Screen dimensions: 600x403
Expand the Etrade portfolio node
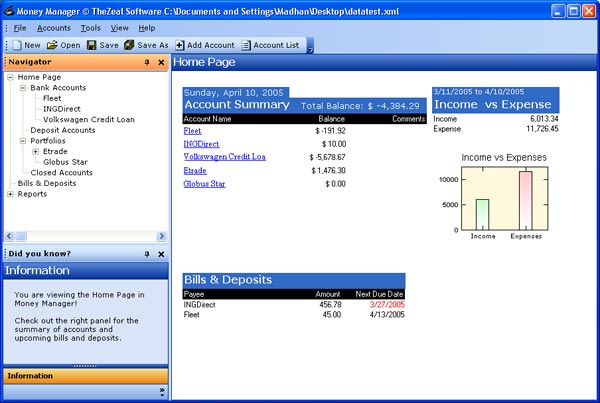click(35, 151)
